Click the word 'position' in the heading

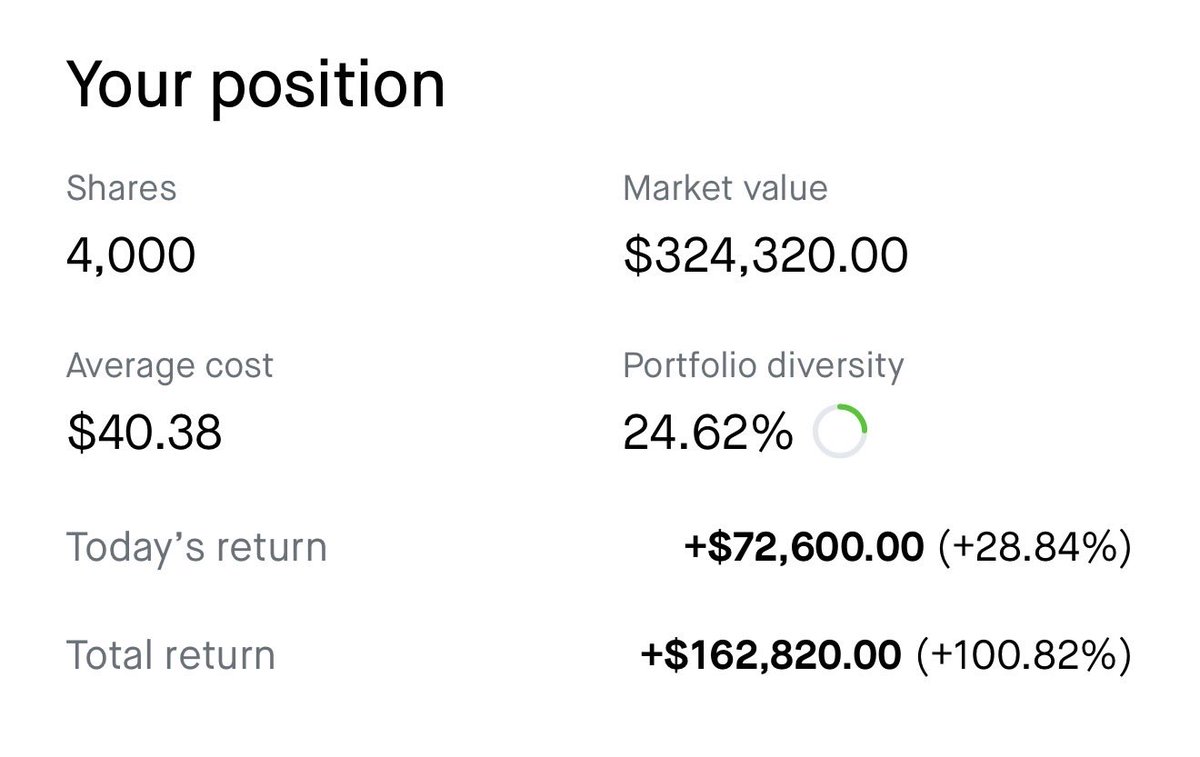pyautogui.click(x=328, y=87)
